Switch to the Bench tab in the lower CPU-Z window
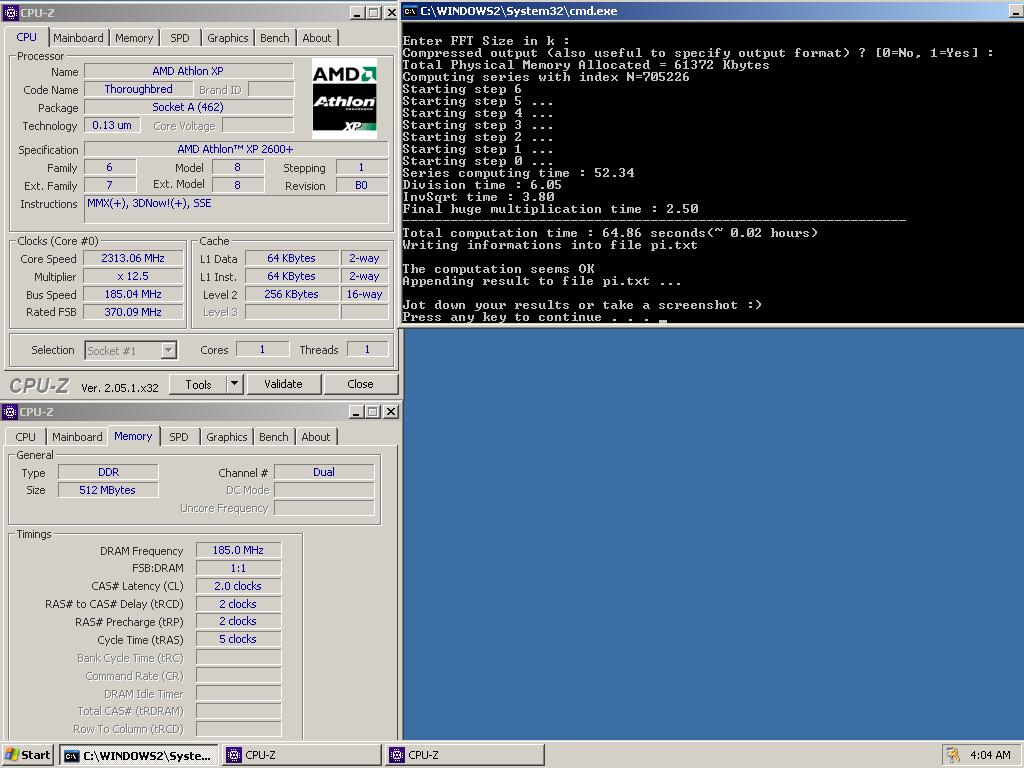Image resolution: width=1024 pixels, height=768 pixels. coord(274,437)
